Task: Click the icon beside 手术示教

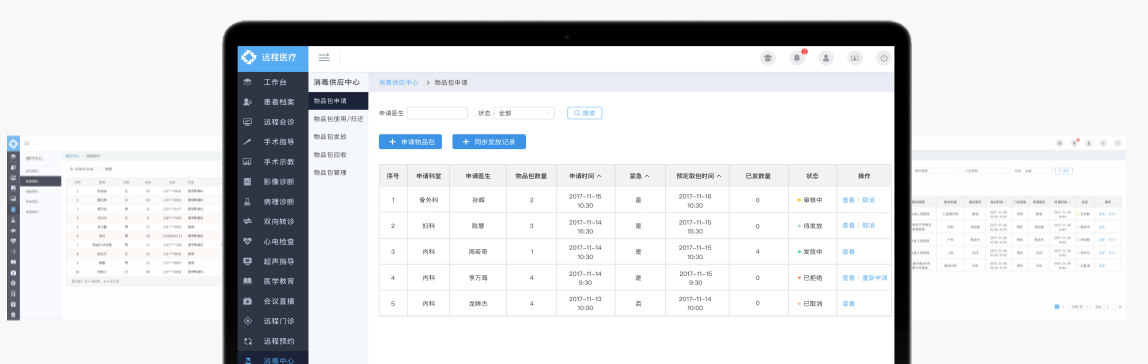Action: pyautogui.click(x=247, y=162)
